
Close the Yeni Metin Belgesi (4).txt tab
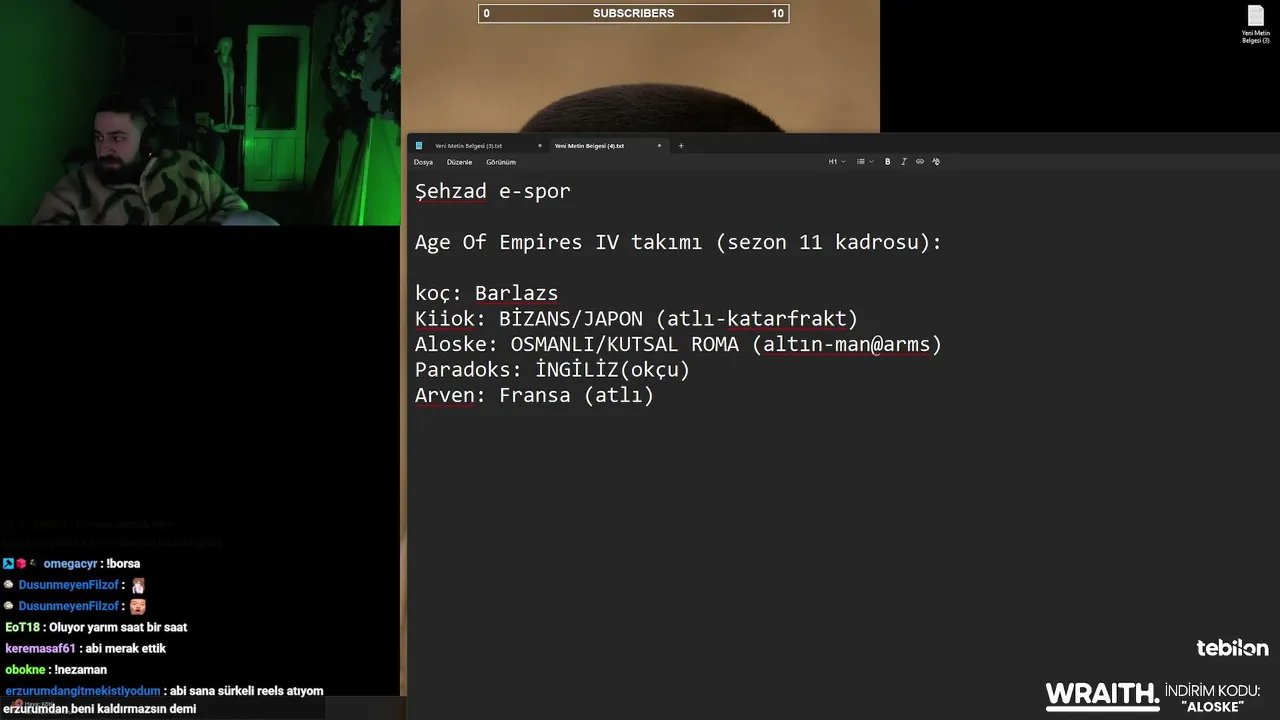click(x=659, y=146)
